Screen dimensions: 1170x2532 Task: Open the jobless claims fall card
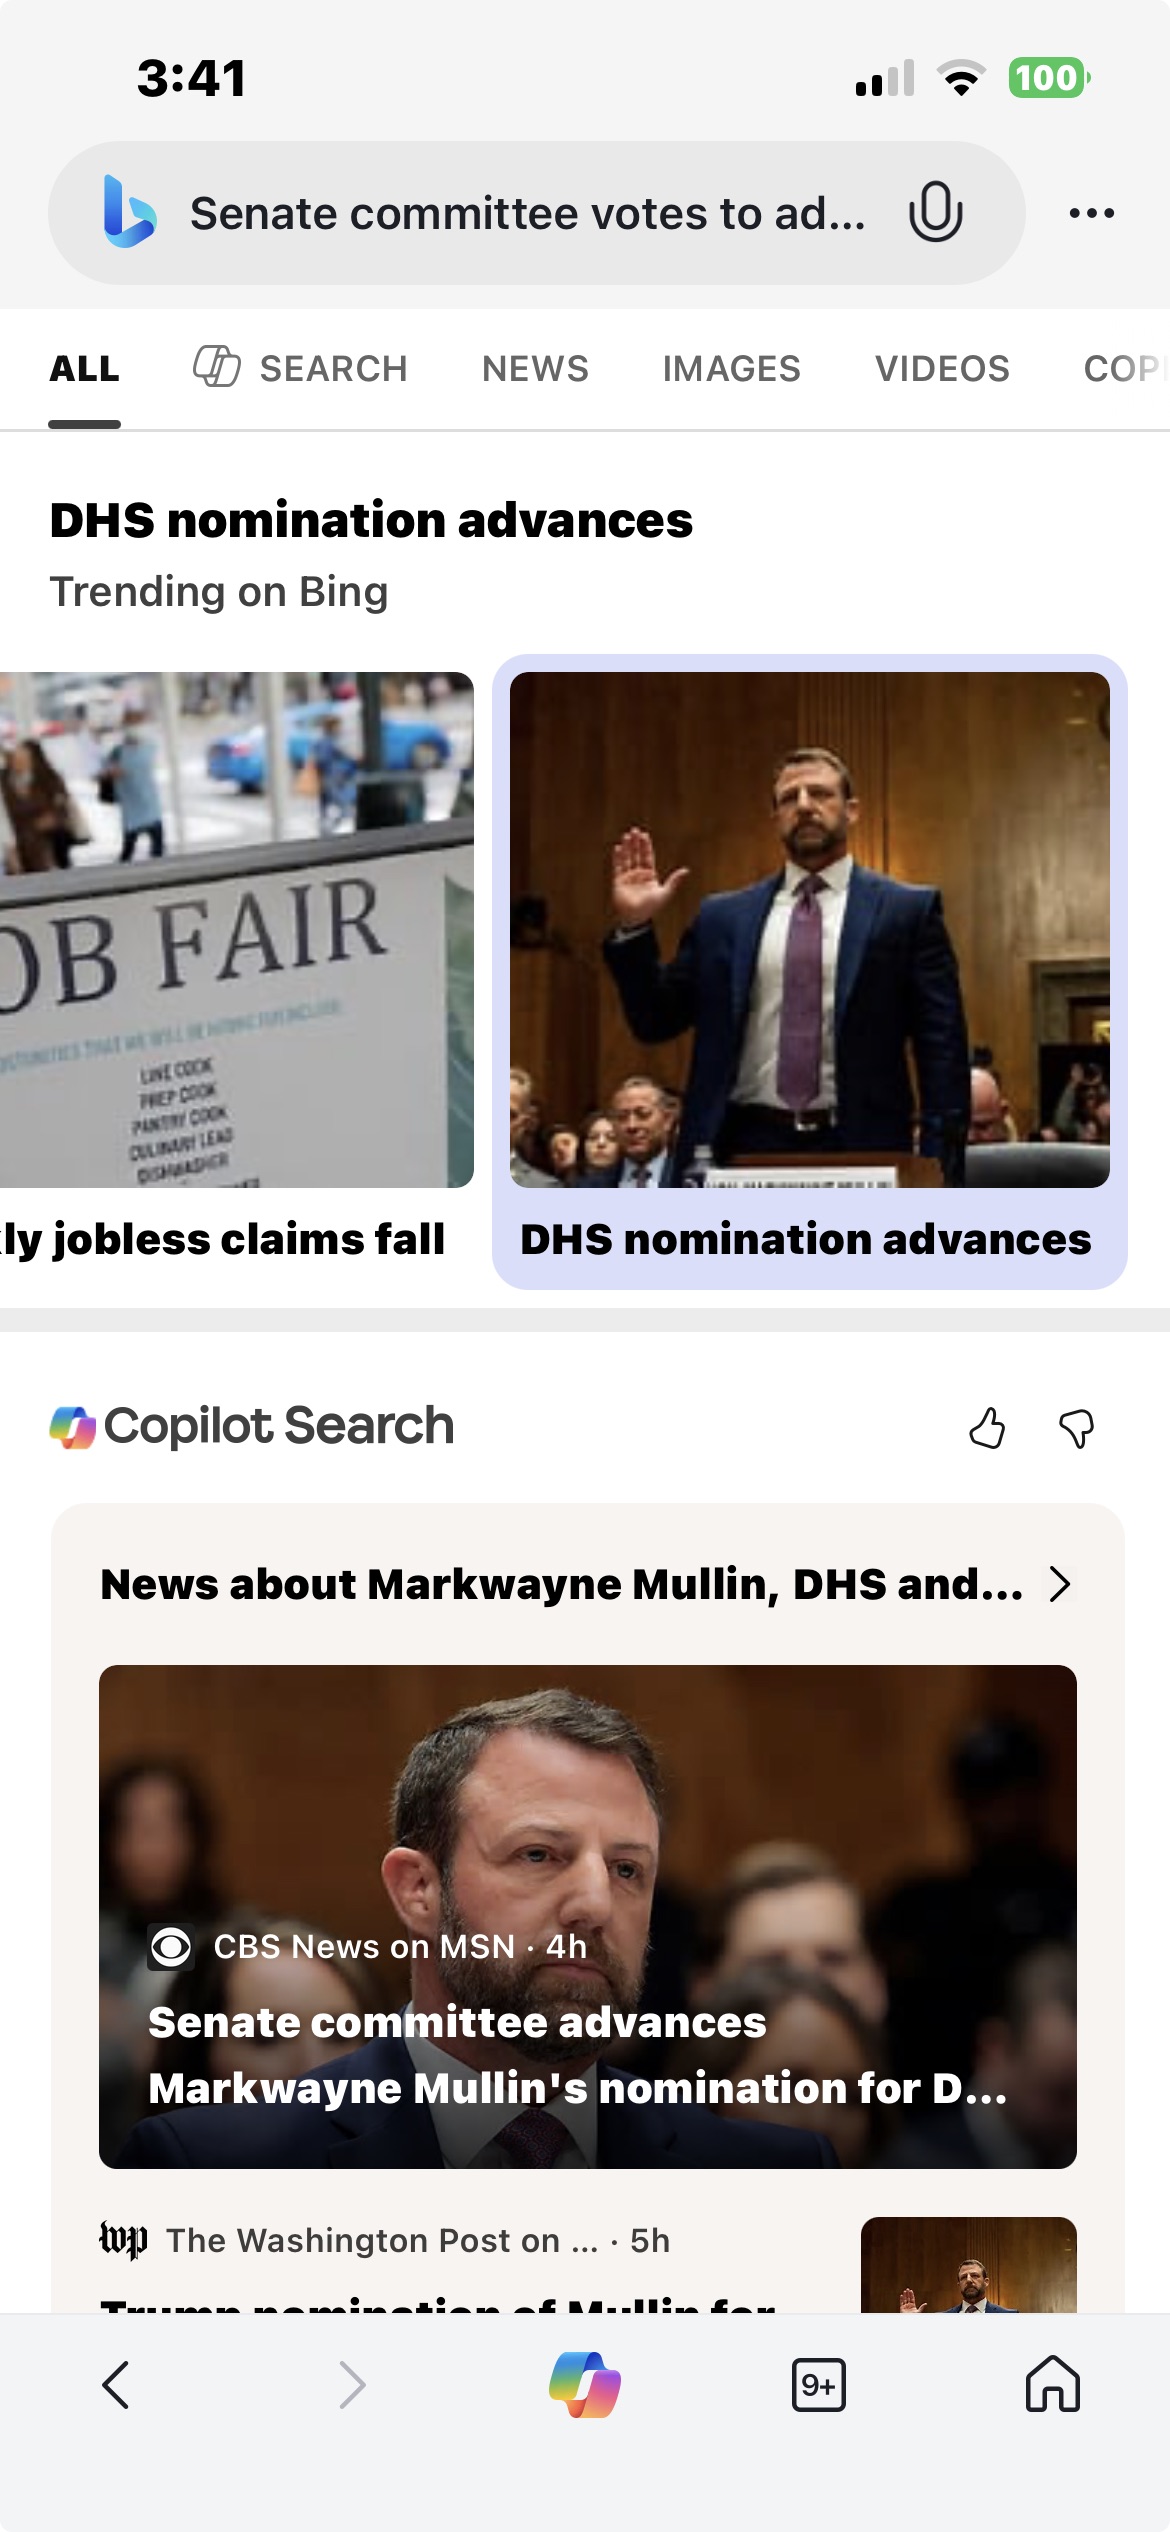[236, 971]
